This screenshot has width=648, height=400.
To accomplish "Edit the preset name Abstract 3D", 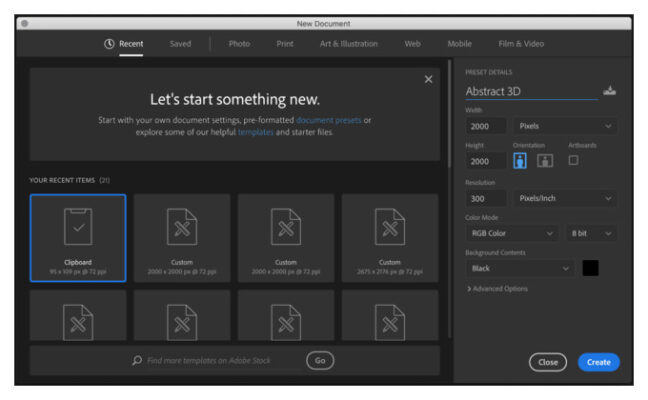I will [532, 91].
